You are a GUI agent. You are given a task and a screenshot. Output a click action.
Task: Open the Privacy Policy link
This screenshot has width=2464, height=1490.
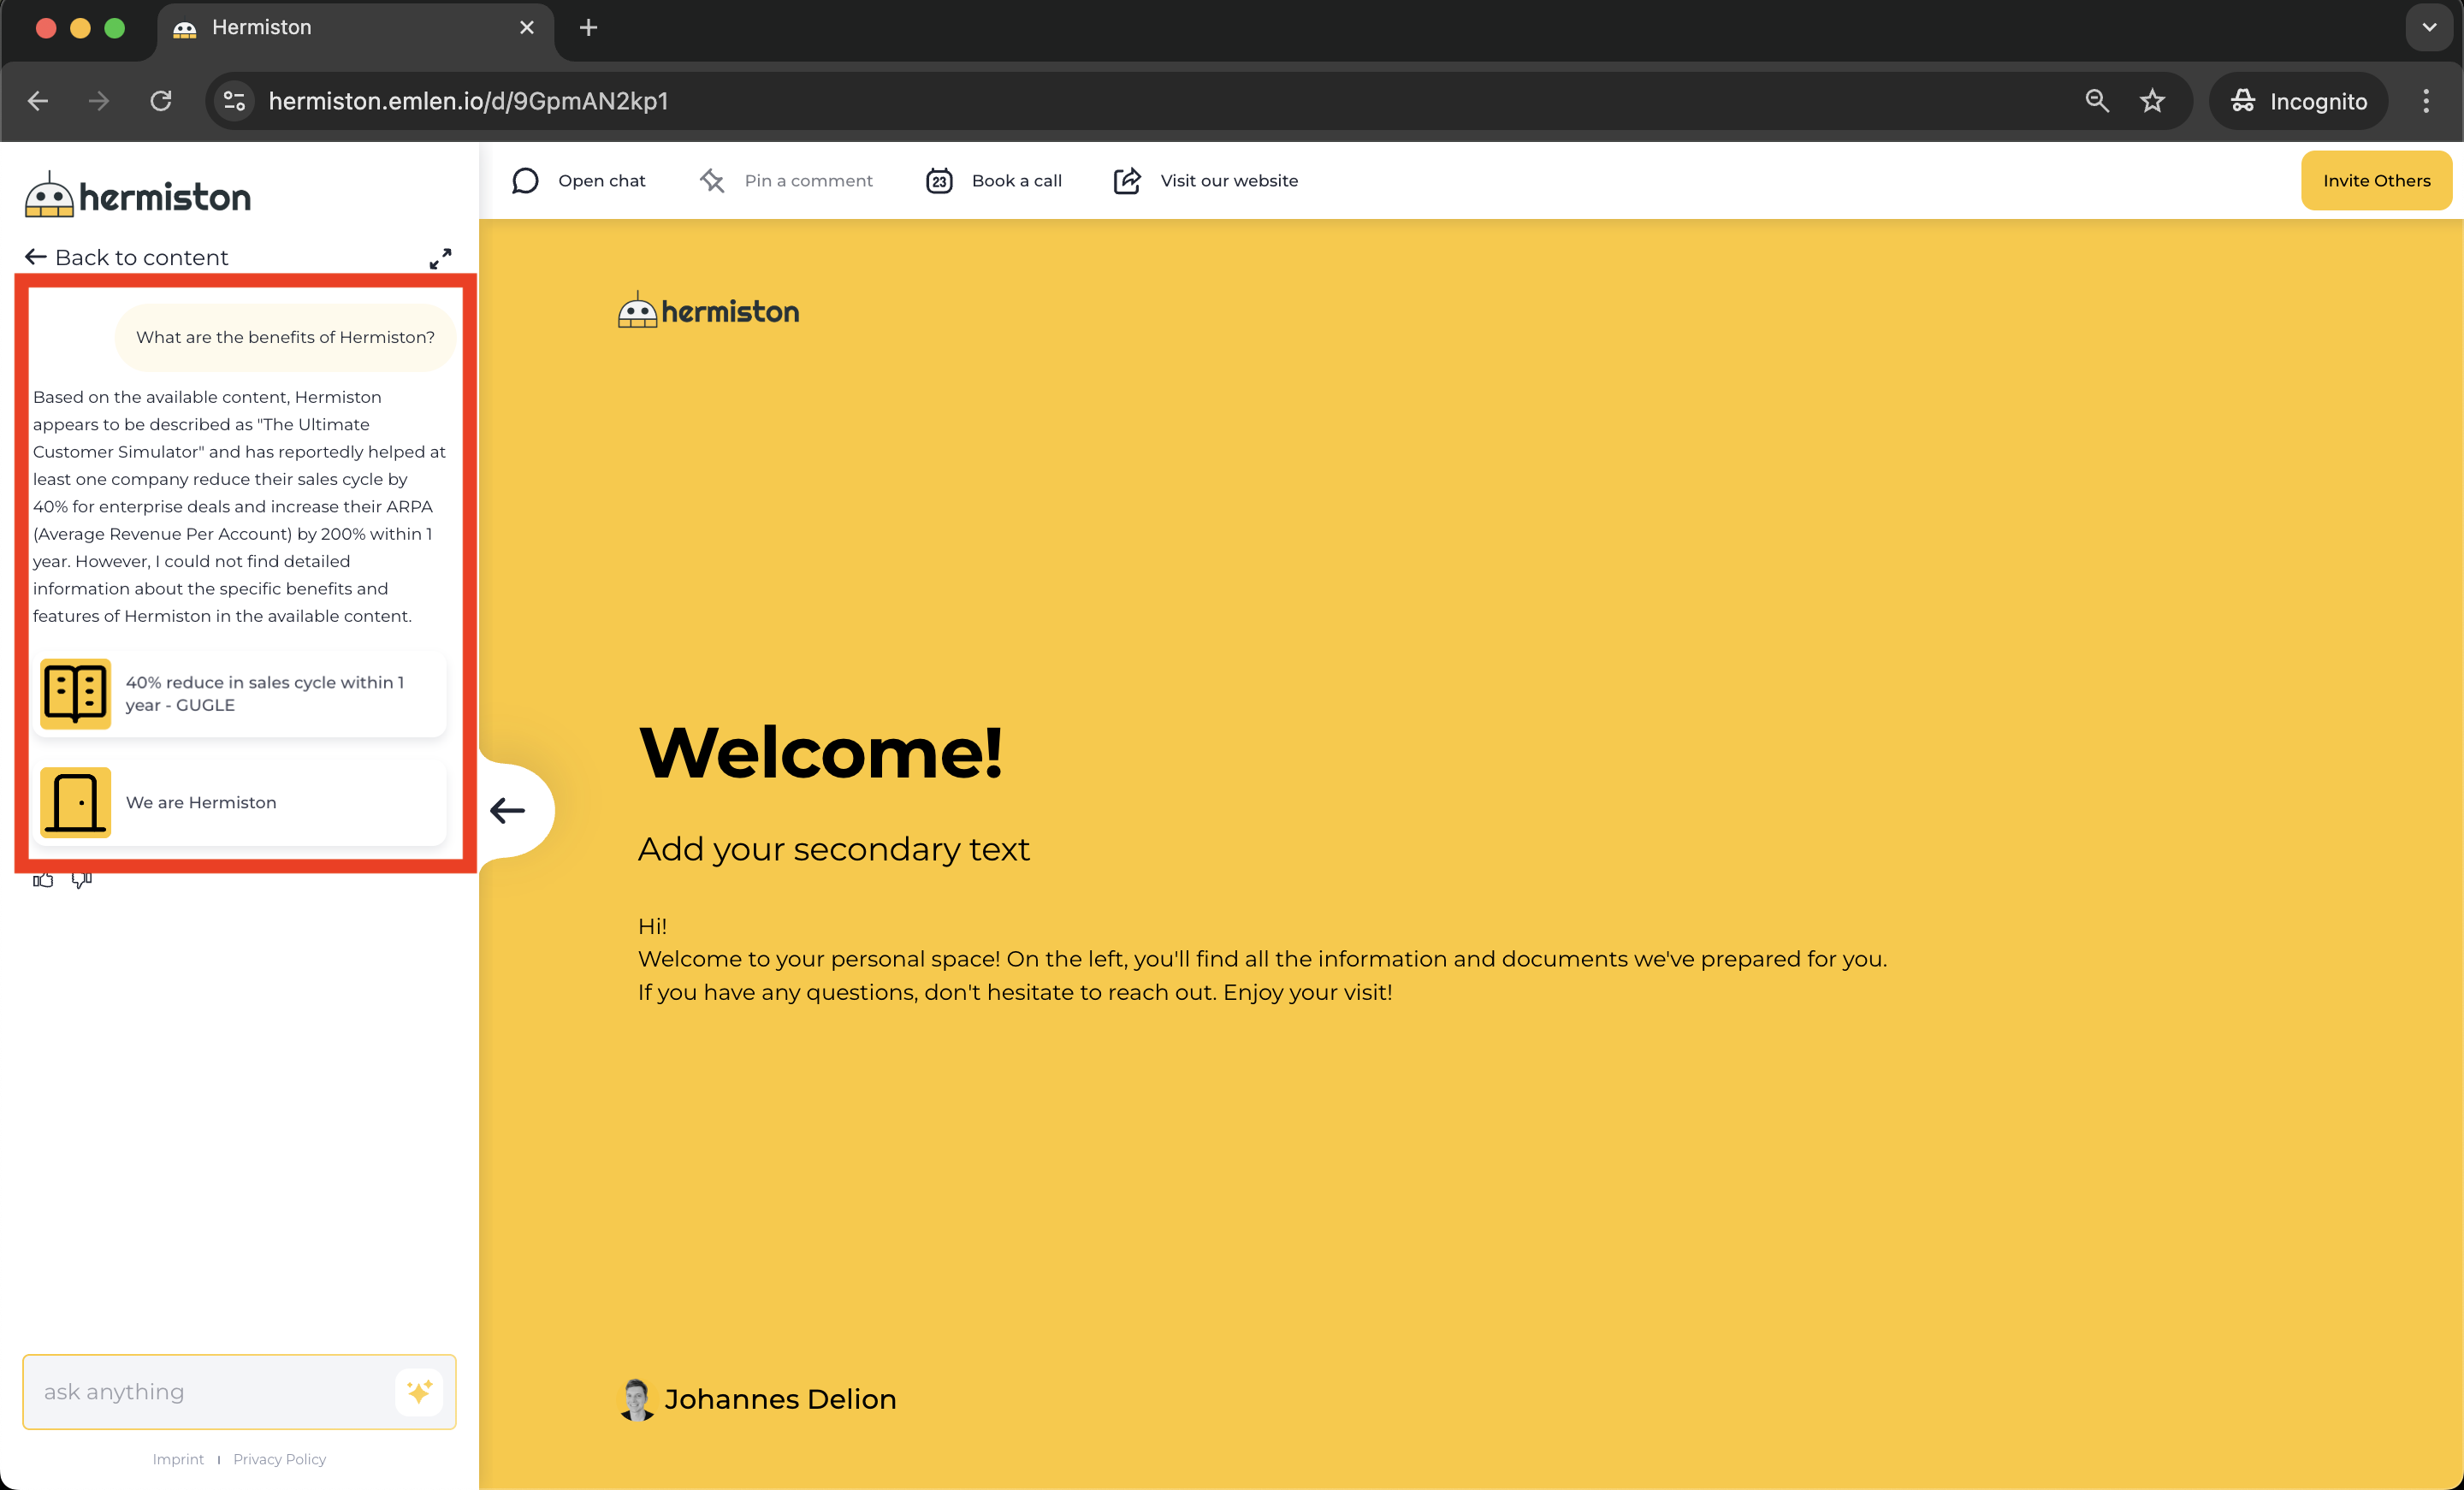pyautogui.click(x=279, y=1459)
